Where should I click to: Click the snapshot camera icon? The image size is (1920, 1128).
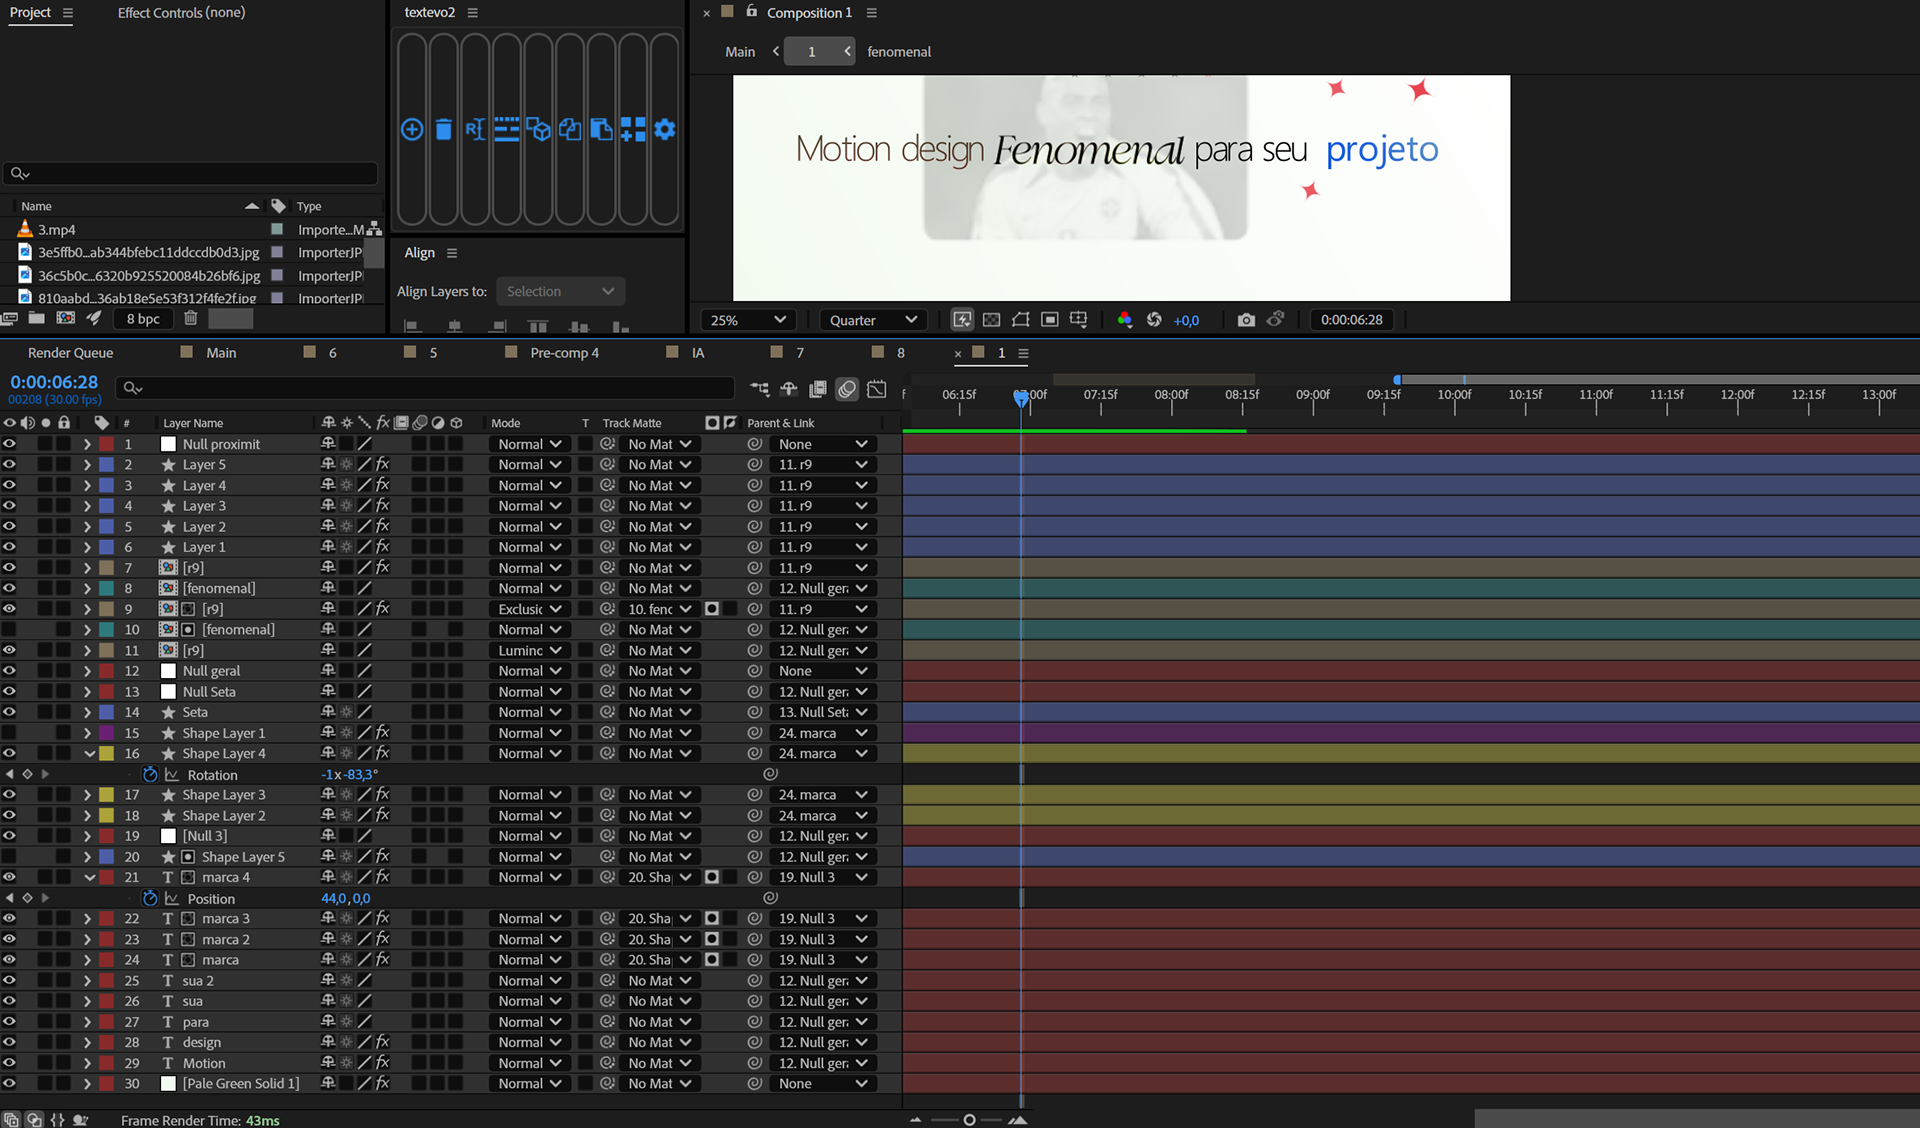1245,320
